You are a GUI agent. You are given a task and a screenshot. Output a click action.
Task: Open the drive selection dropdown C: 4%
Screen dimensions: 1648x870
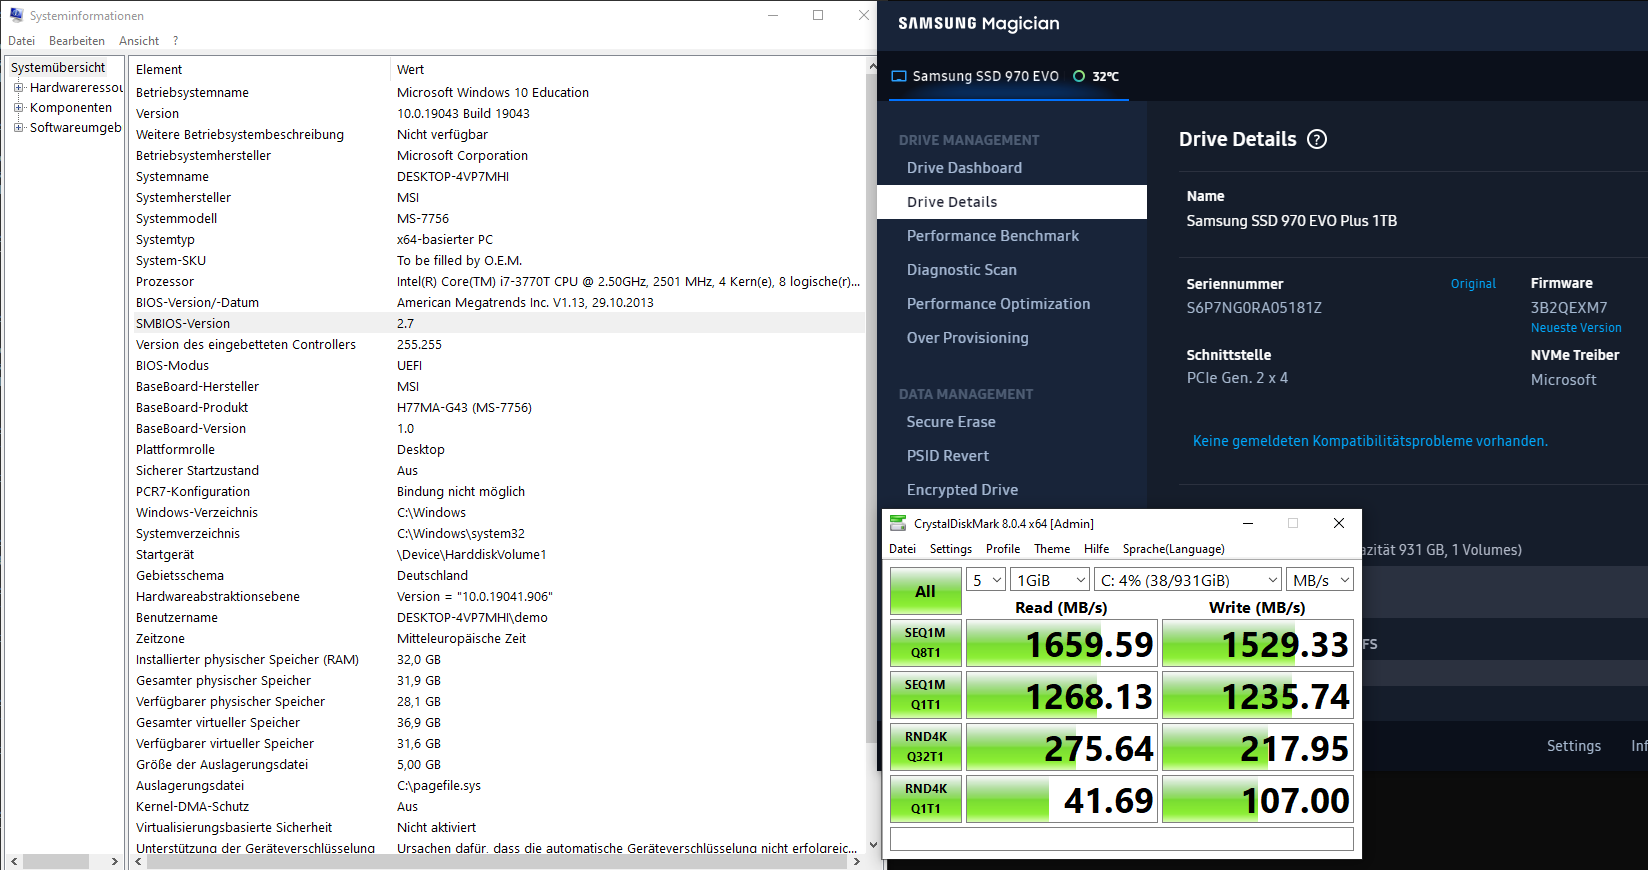[1188, 580]
